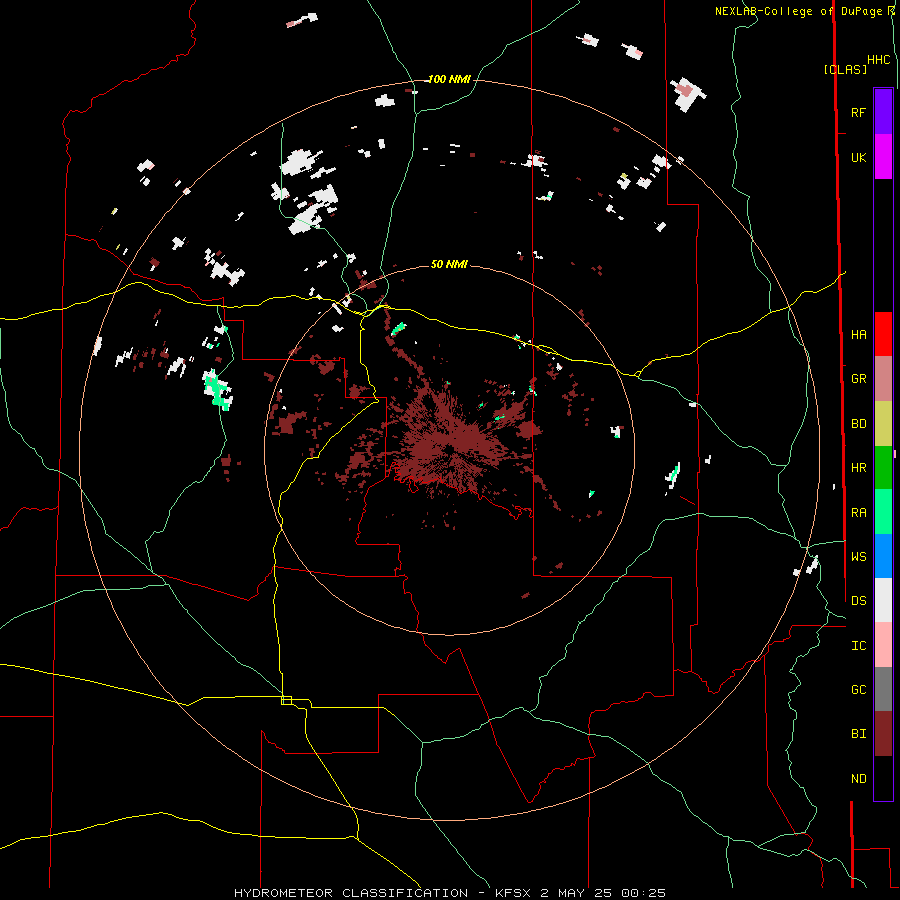Click the GC gray legend swatch

tap(883, 689)
